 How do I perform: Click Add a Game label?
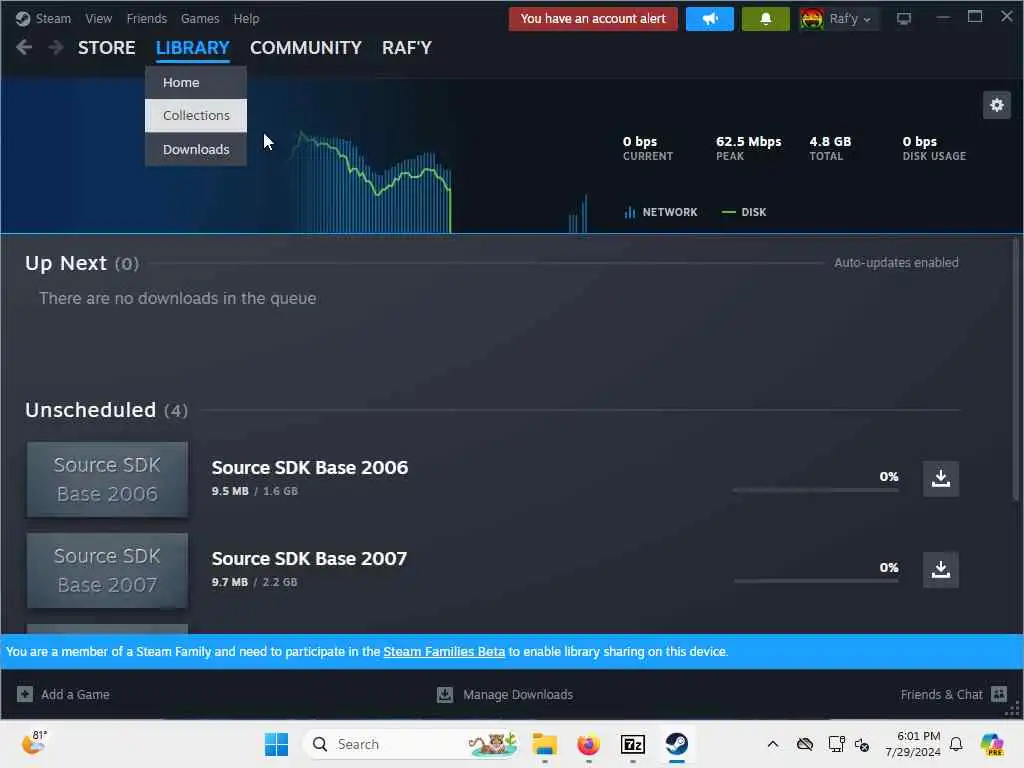click(x=75, y=695)
